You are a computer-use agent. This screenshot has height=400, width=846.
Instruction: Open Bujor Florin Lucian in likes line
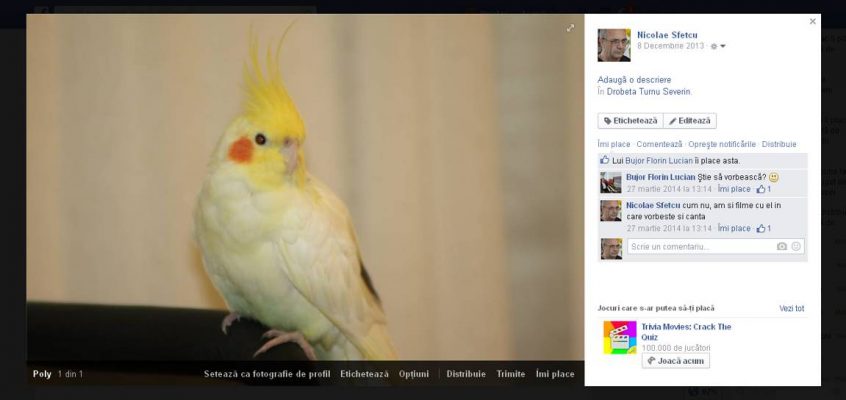(x=659, y=161)
